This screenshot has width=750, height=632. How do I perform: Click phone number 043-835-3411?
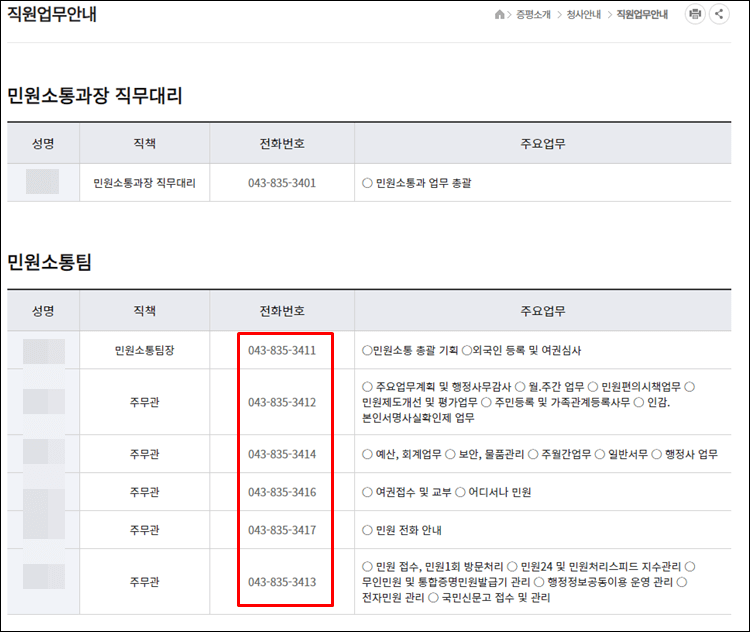point(282,350)
